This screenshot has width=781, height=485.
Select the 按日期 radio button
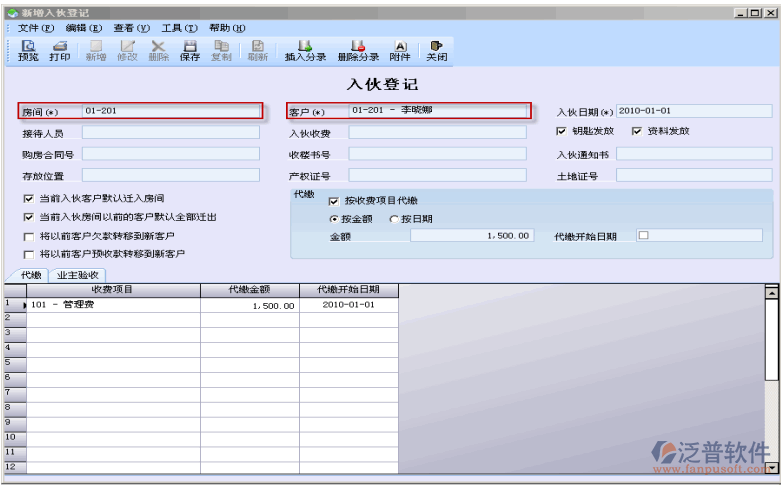point(394,218)
